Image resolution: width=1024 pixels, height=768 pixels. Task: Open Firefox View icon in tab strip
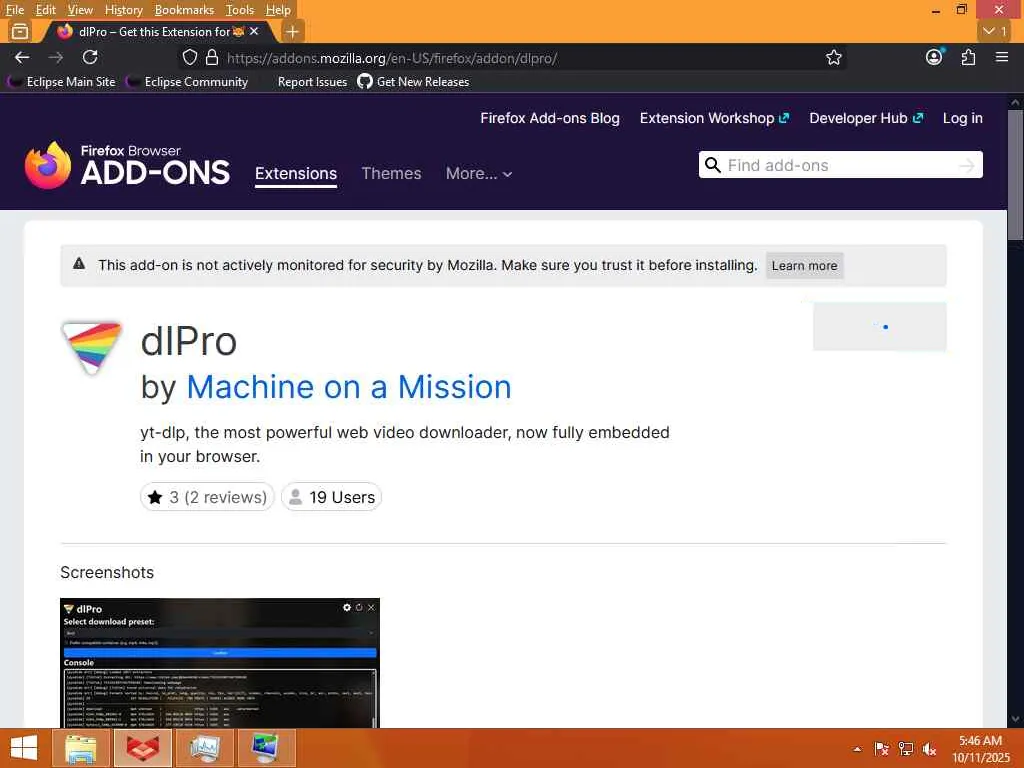click(20, 31)
